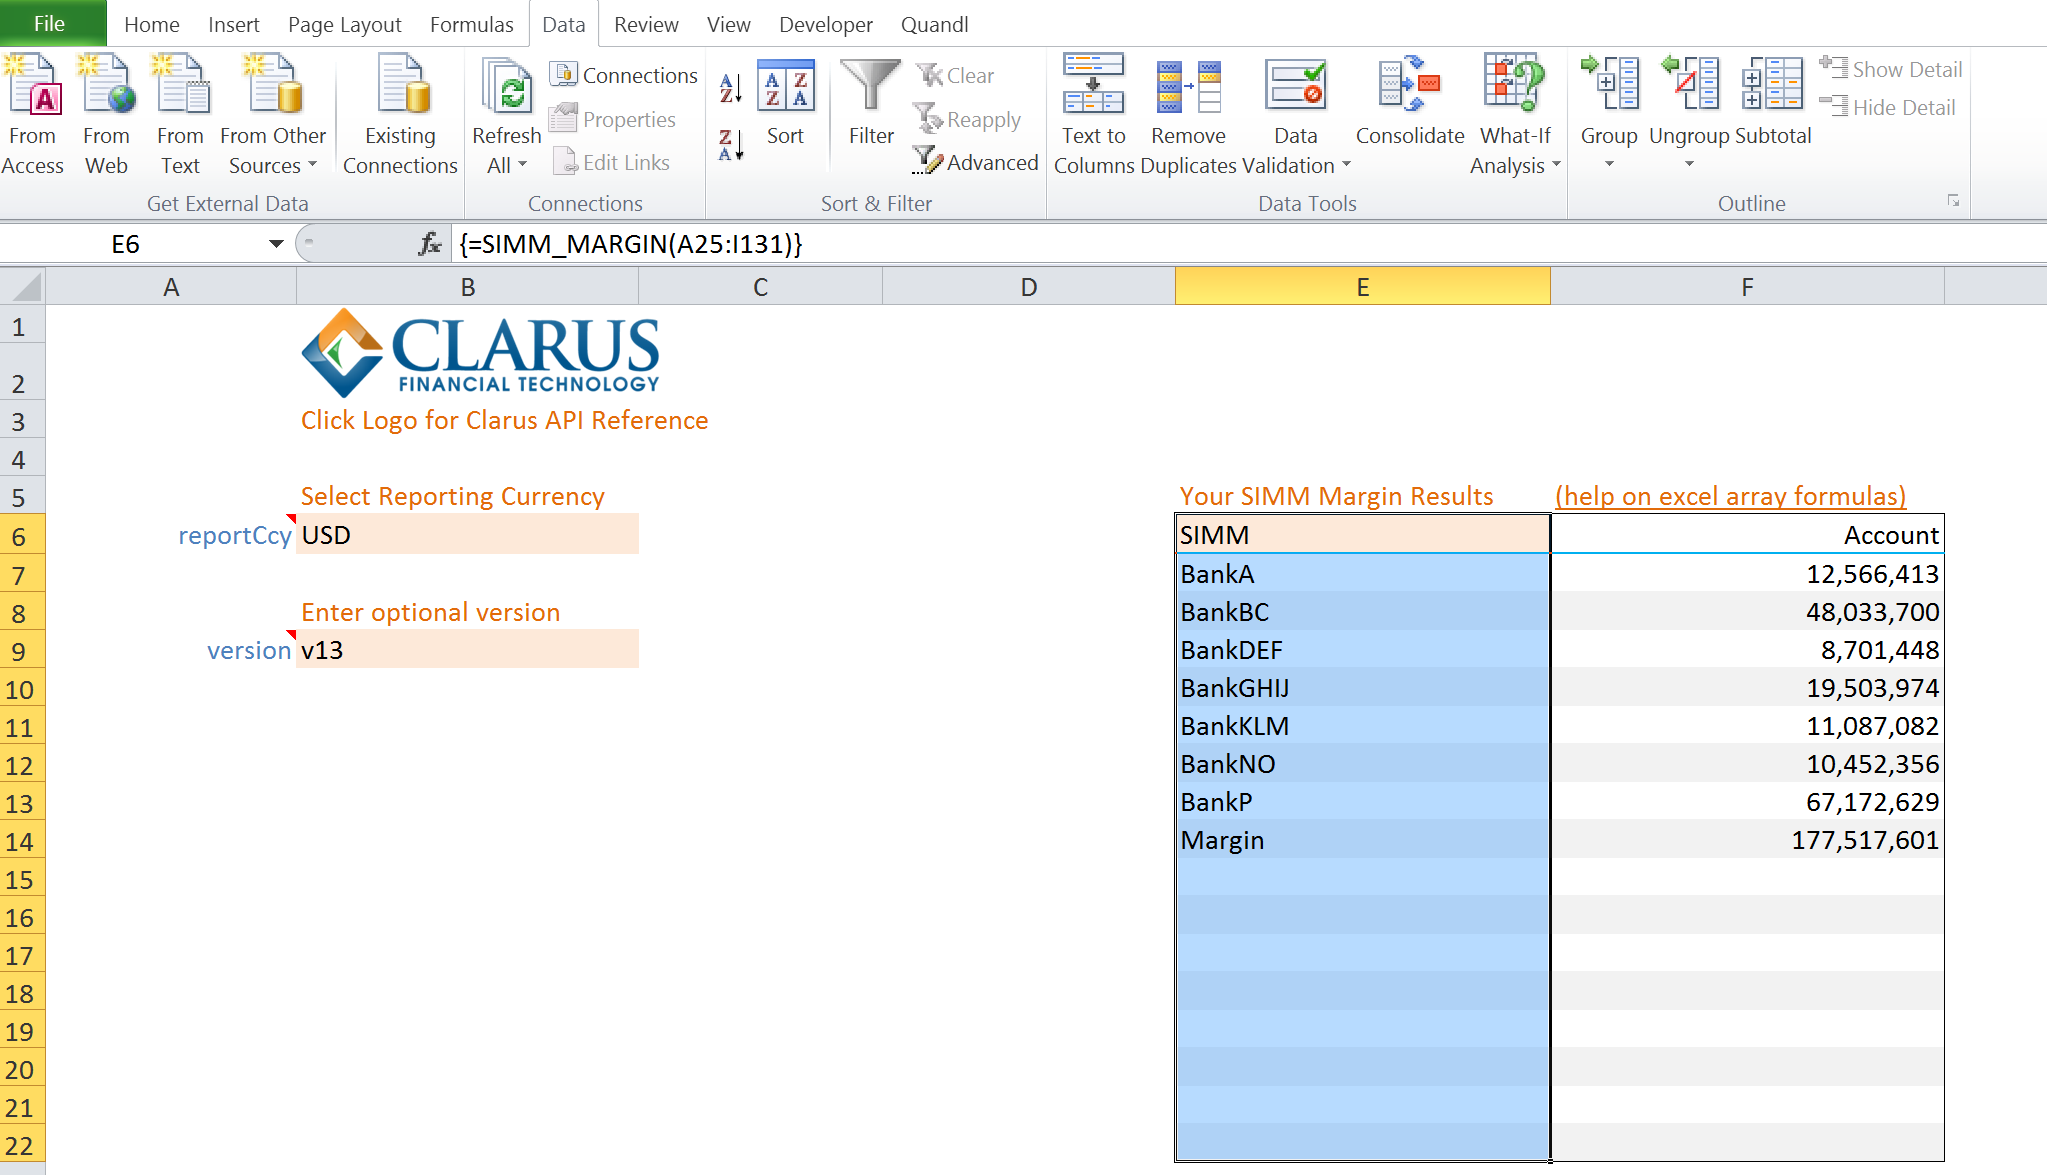Click the Select All corner button
Image resolution: width=2047 pixels, height=1175 pixels.
click(22, 287)
